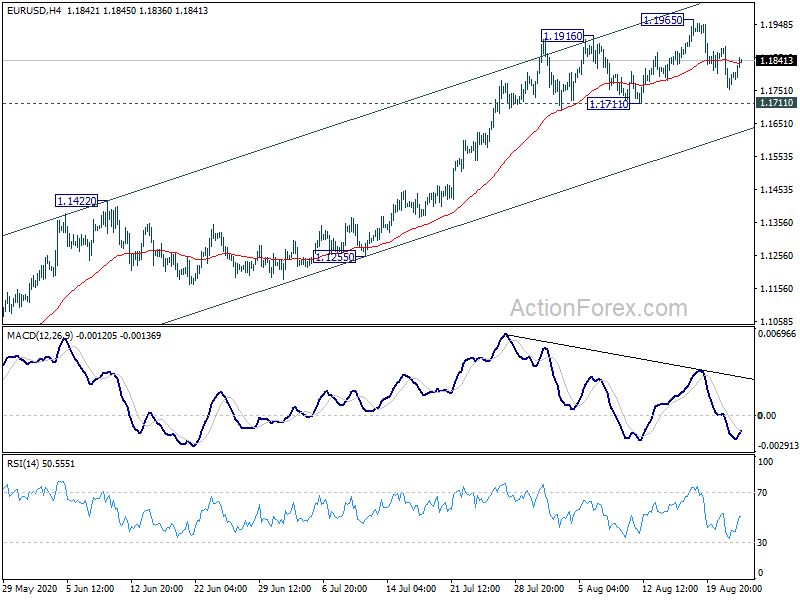The image size is (800, 600).
Task: Click the 28 Jul 20:00 date label
Action: [539, 589]
